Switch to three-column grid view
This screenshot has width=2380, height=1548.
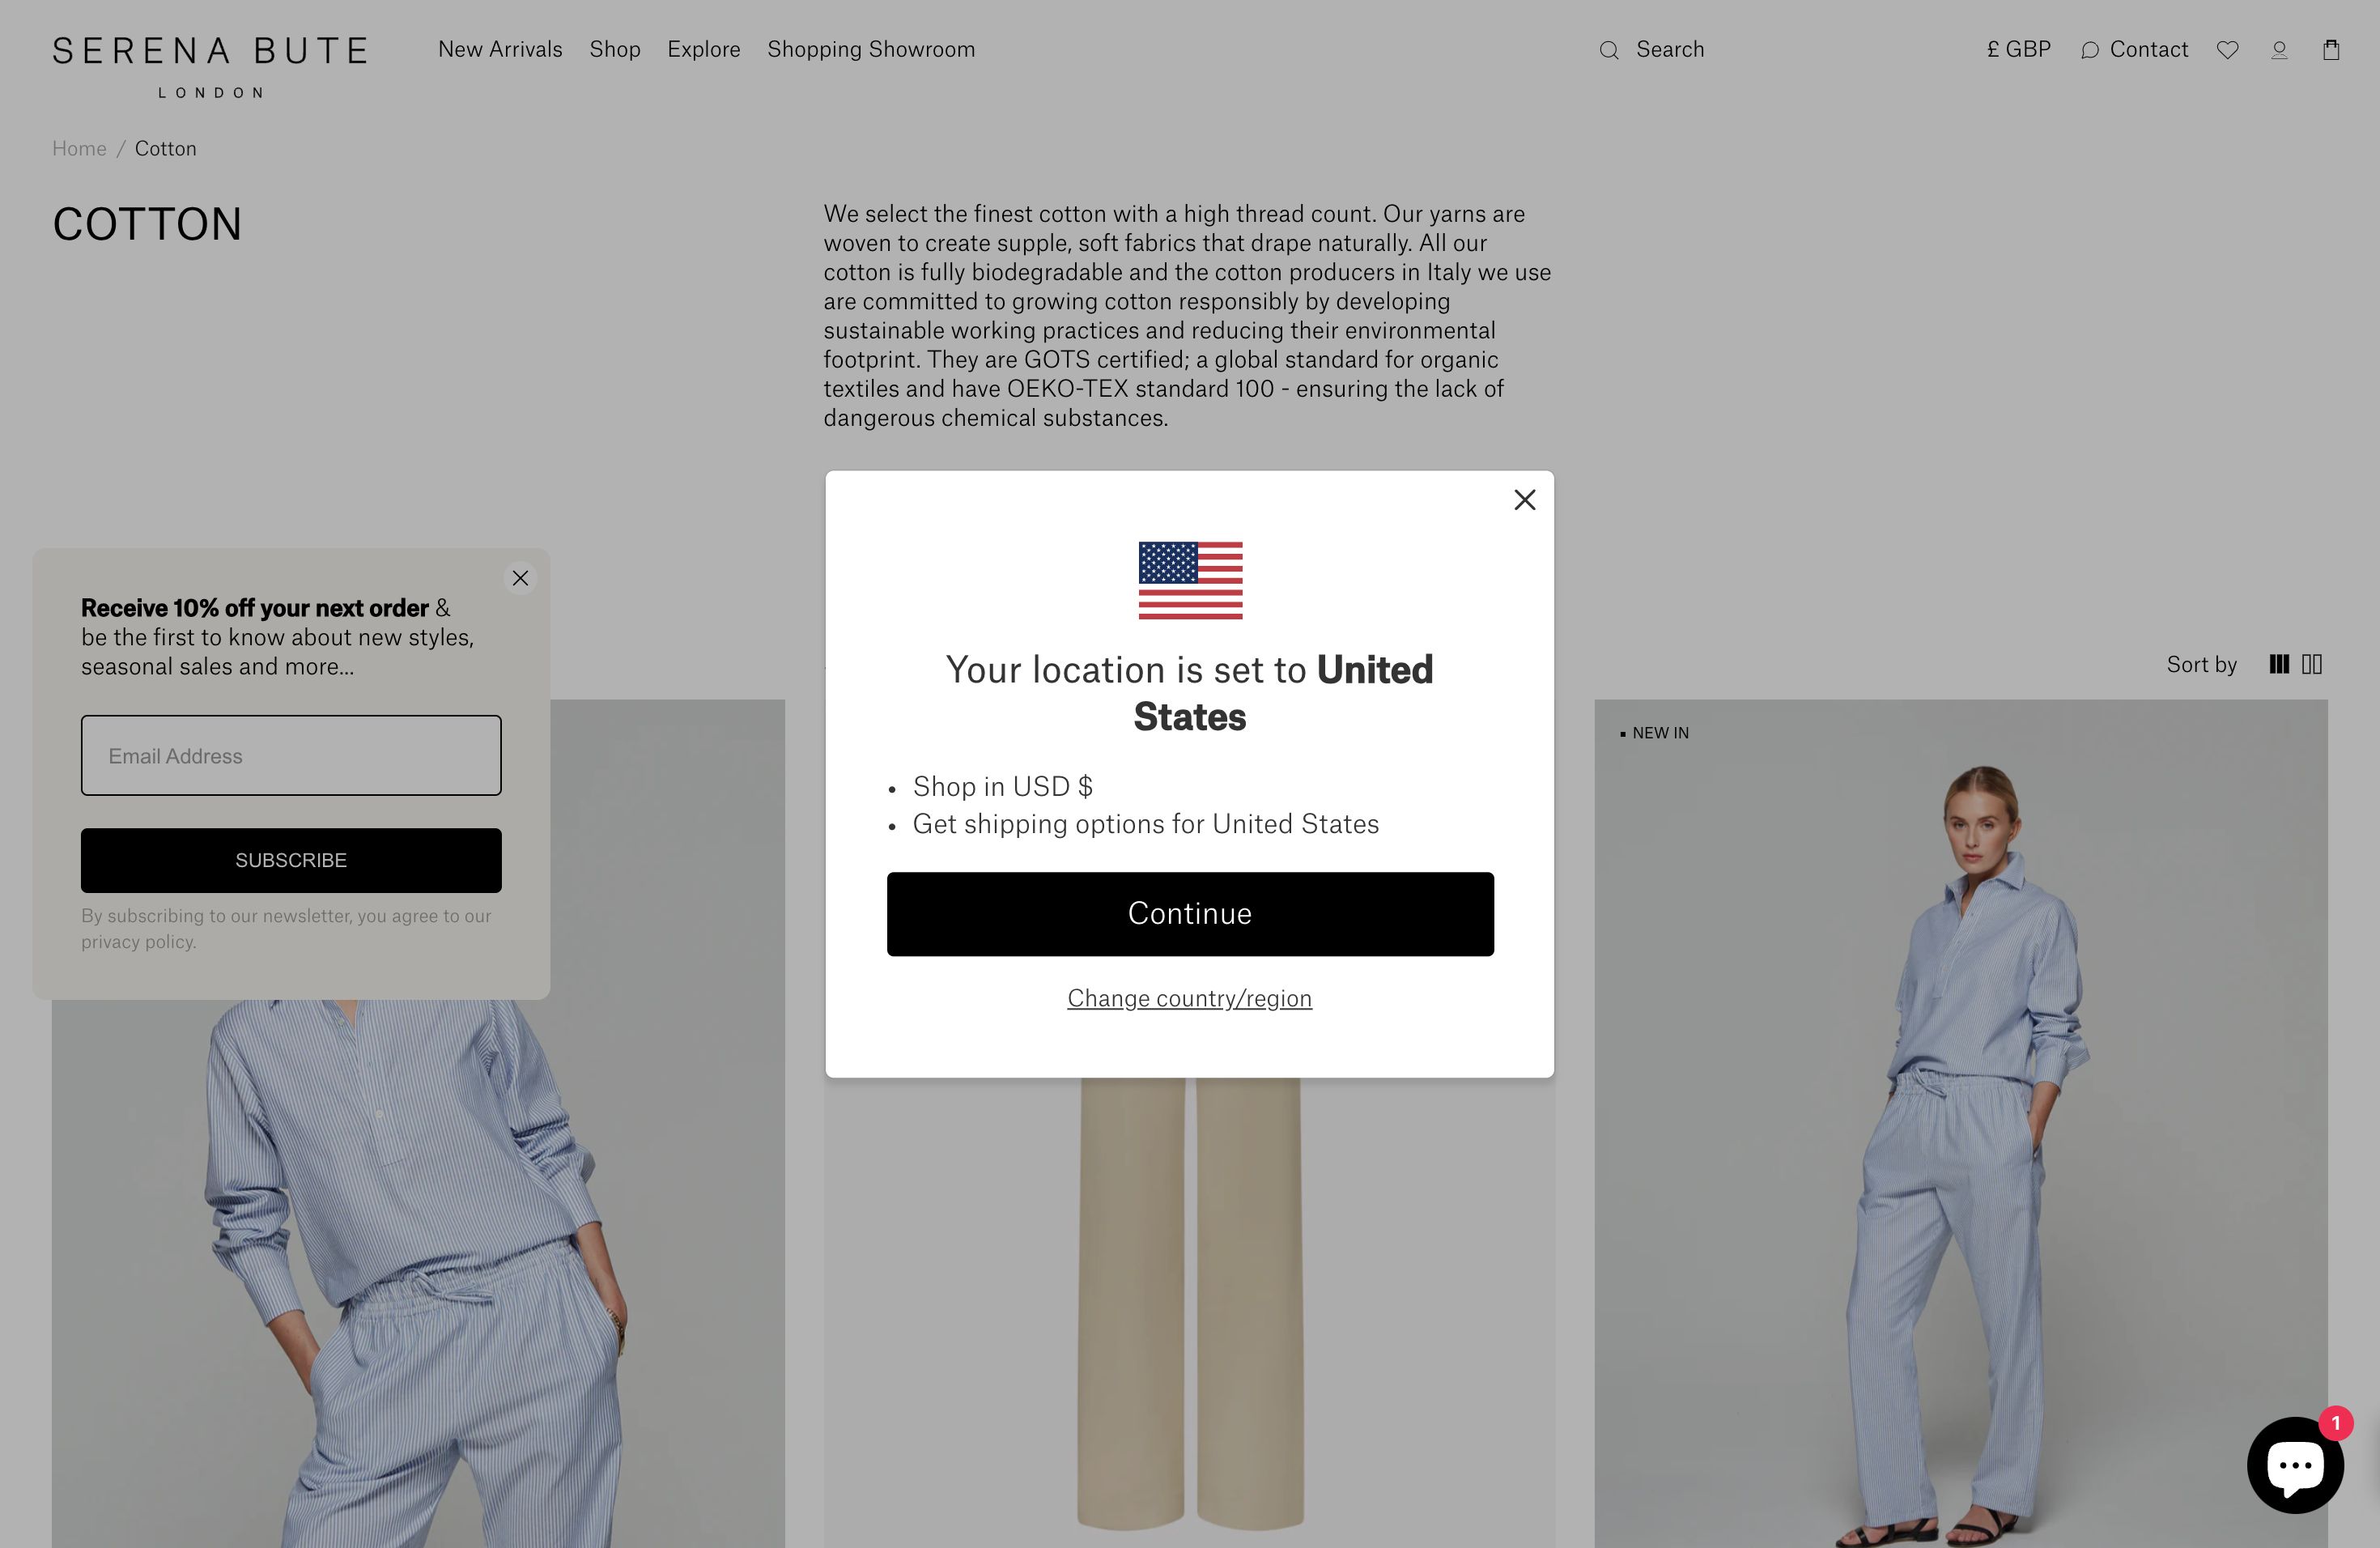click(2279, 664)
